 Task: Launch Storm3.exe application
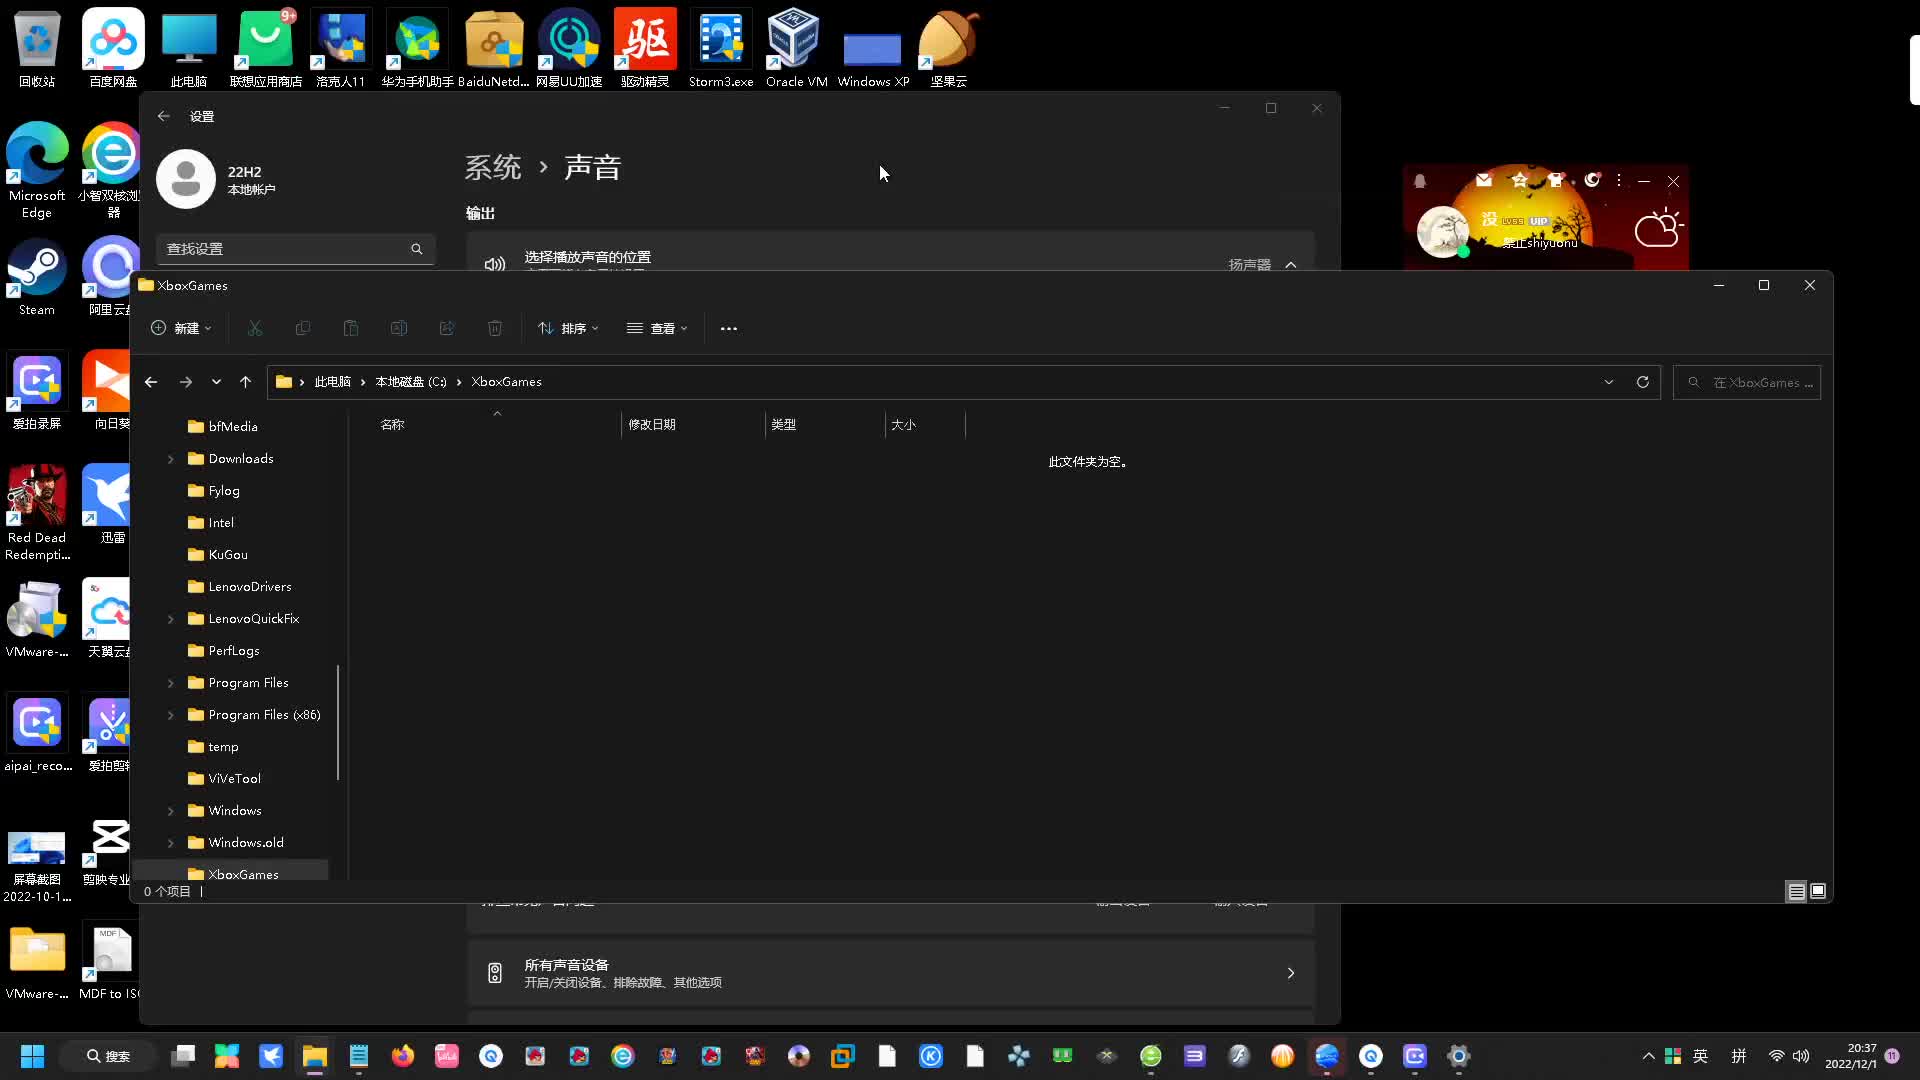tap(720, 47)
